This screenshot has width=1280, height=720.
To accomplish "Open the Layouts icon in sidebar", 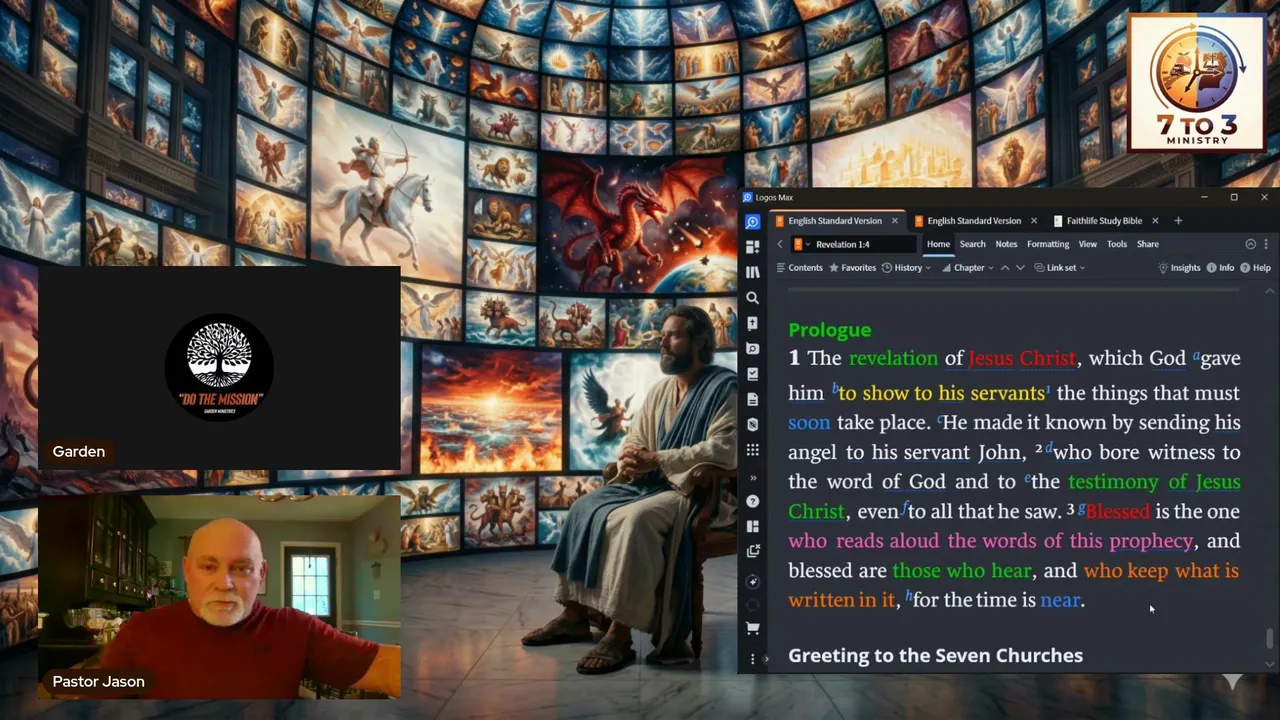I will [x=752, y=526].
